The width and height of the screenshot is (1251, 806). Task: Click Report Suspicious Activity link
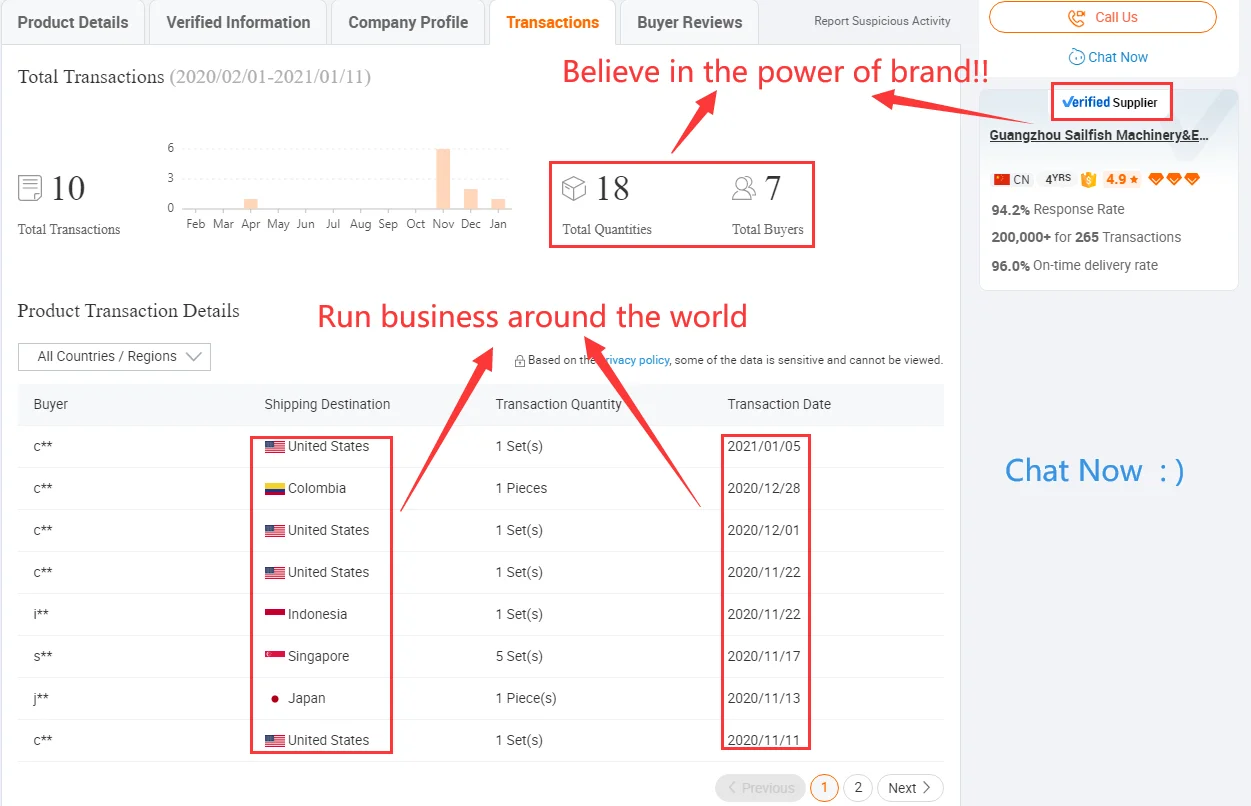click(x=882, y=21)
